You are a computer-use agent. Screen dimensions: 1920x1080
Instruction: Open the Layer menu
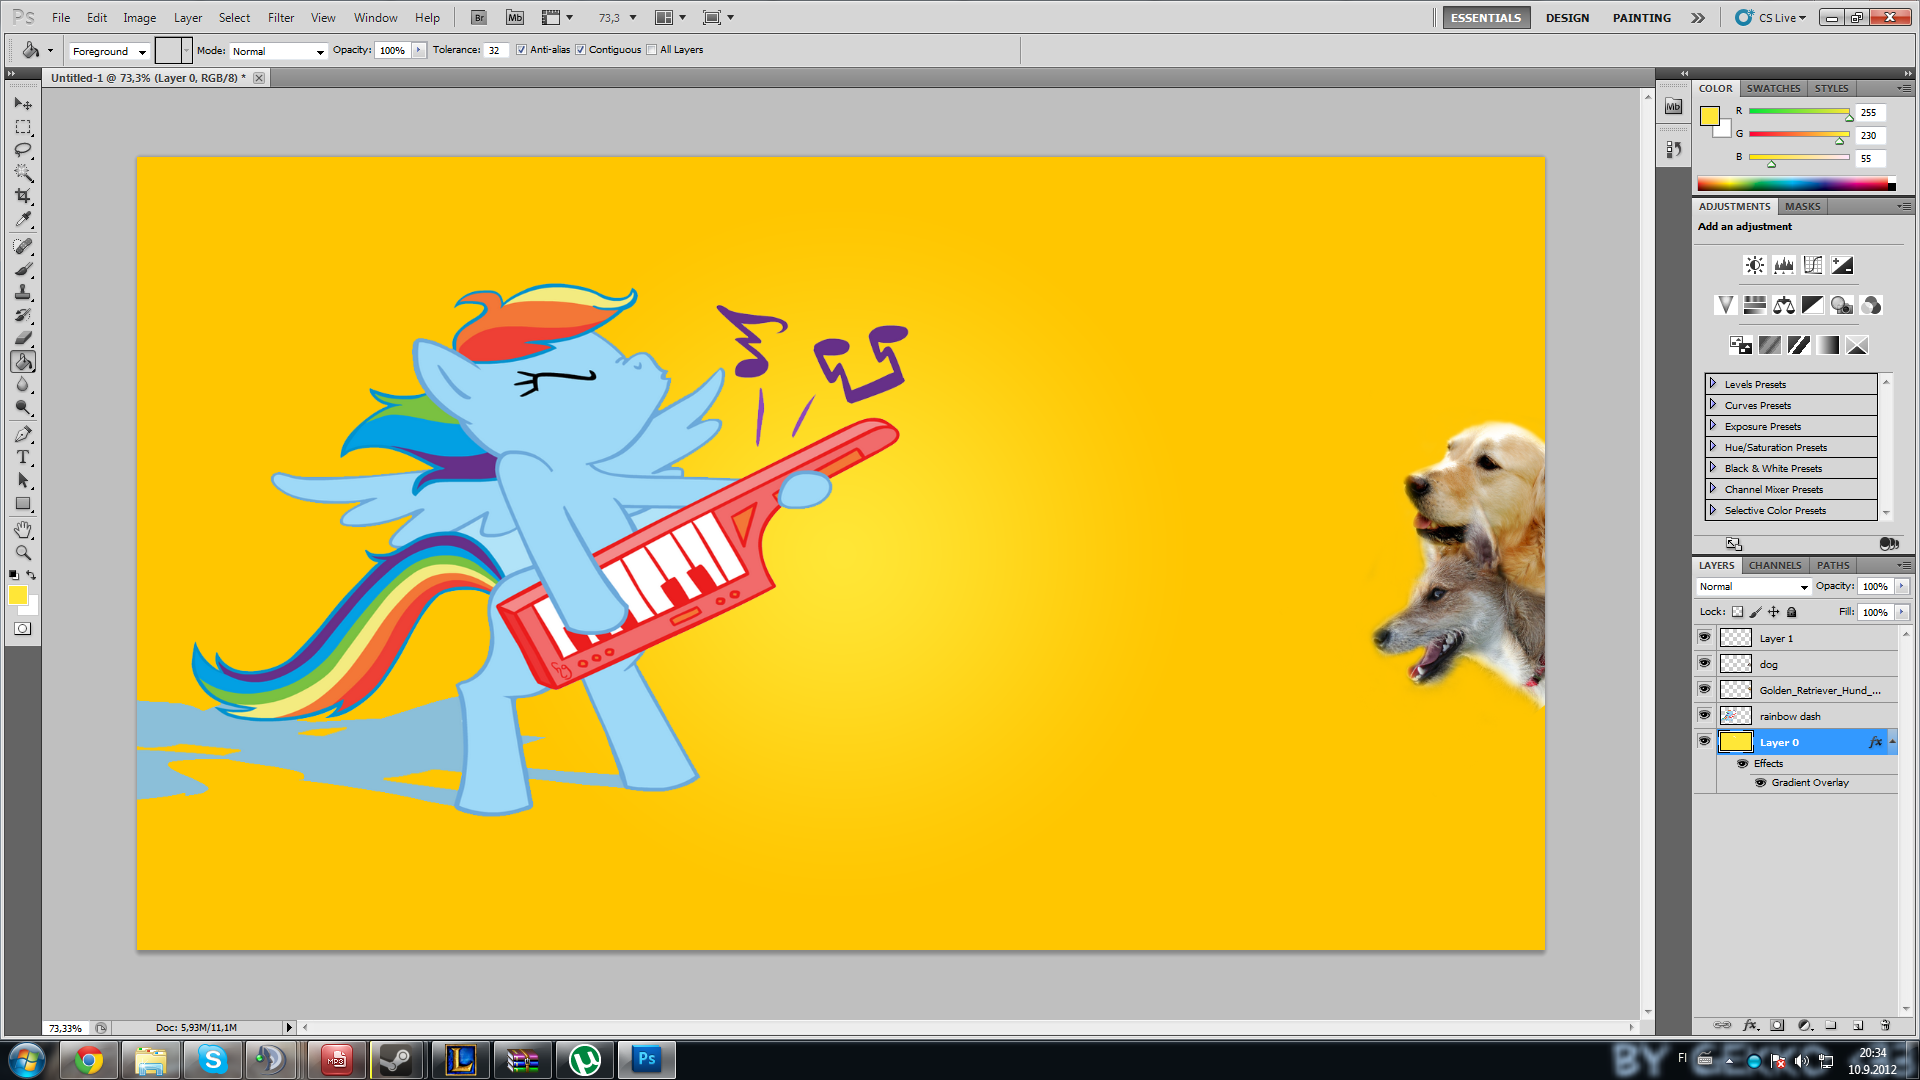point(188,18)
